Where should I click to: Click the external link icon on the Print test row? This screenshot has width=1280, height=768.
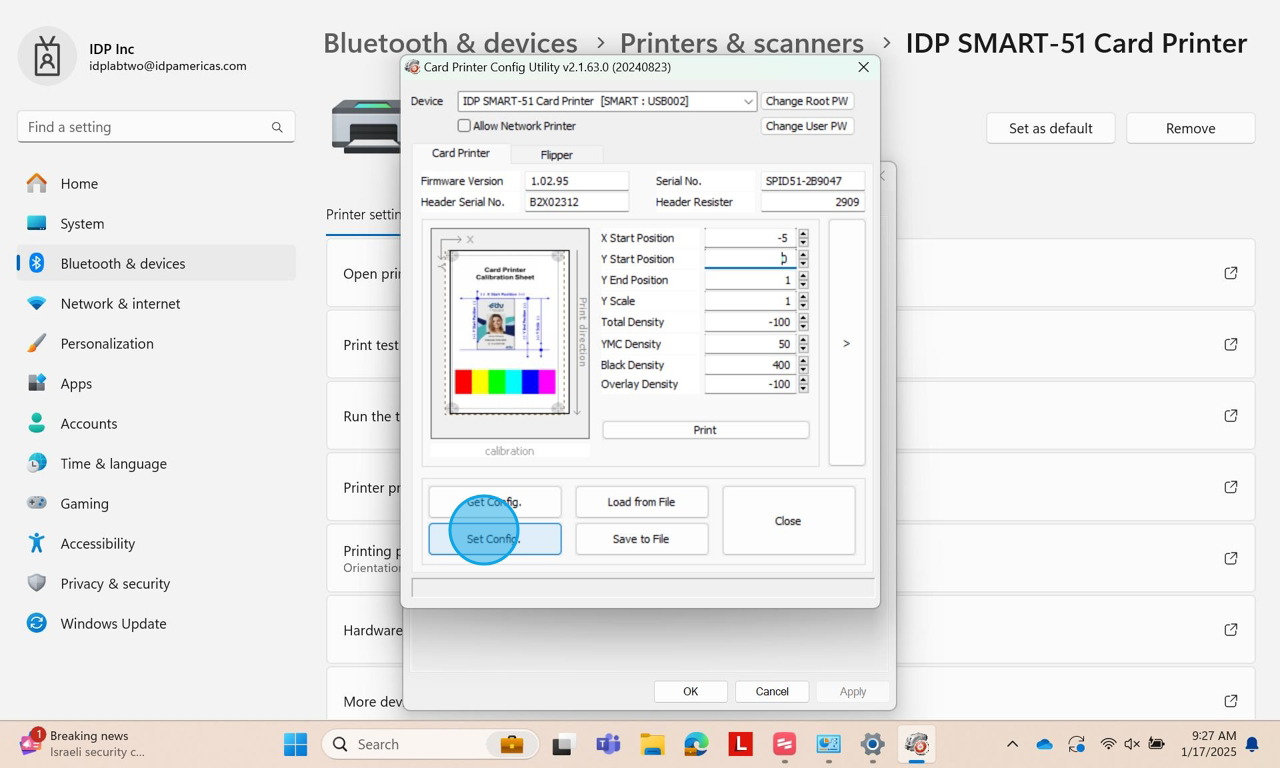point(1231,344)
